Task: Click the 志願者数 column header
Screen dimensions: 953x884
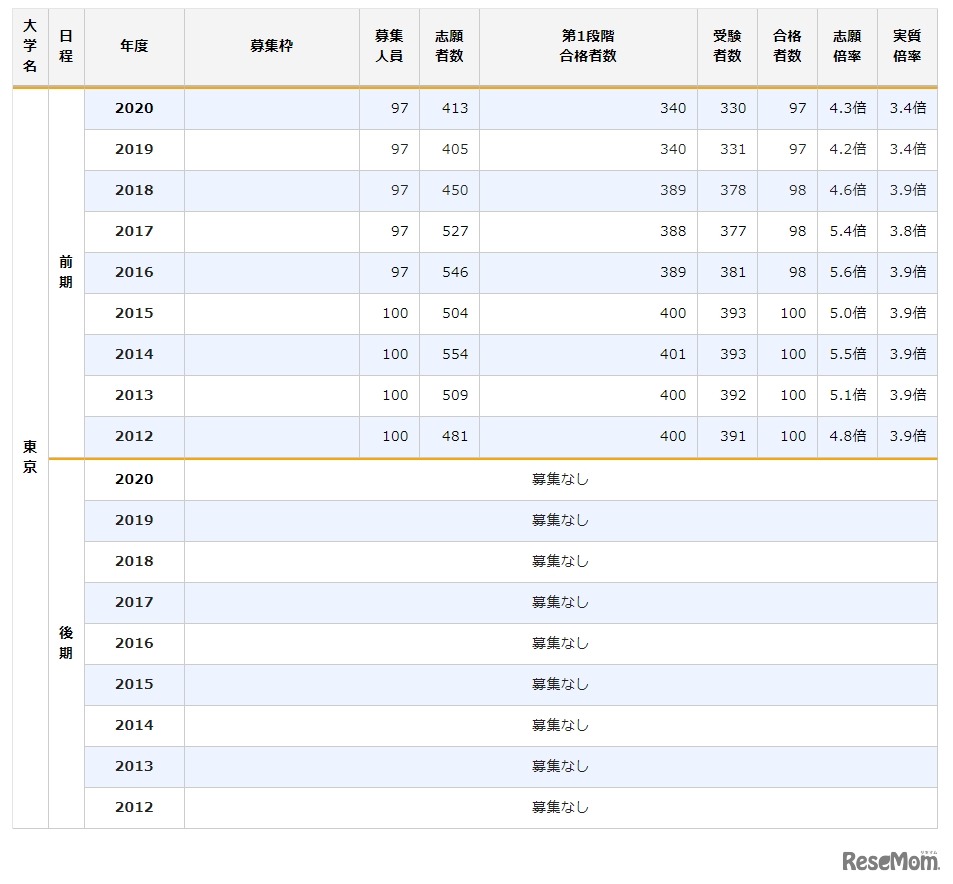Action: pos(451,47)
